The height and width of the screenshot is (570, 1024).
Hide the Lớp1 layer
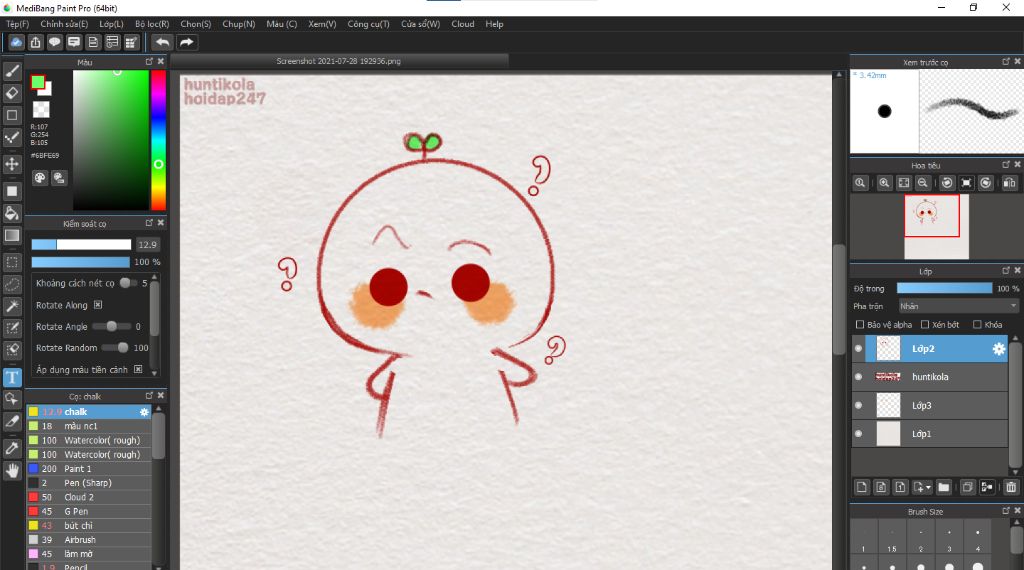click(858, 434)
